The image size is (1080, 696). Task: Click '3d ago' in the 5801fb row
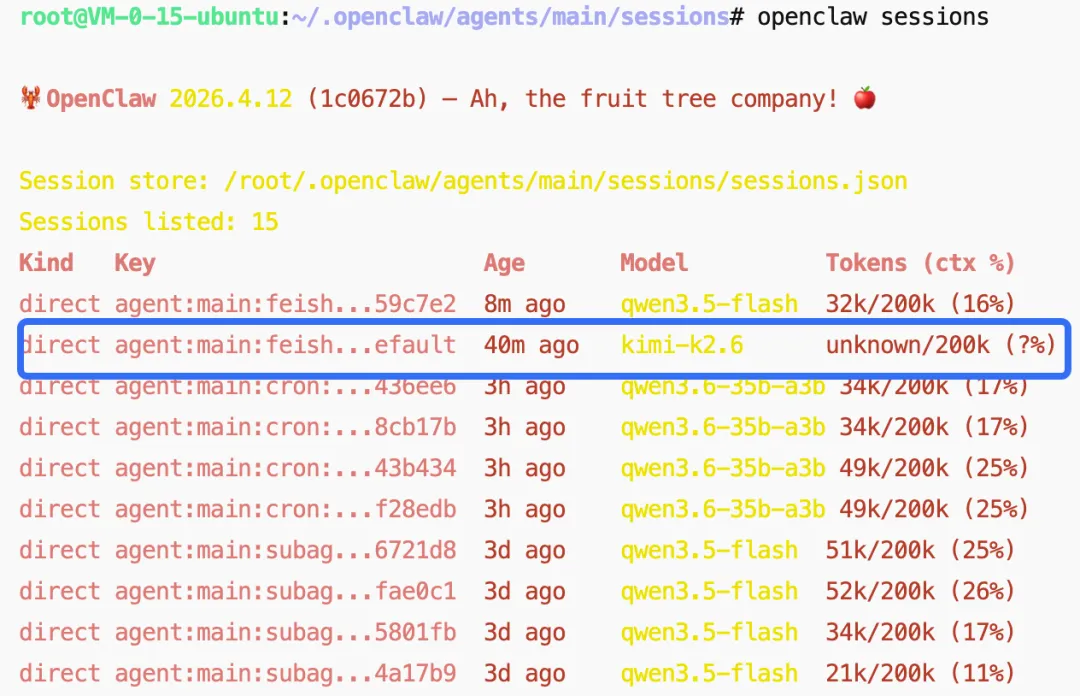(524, 632)
